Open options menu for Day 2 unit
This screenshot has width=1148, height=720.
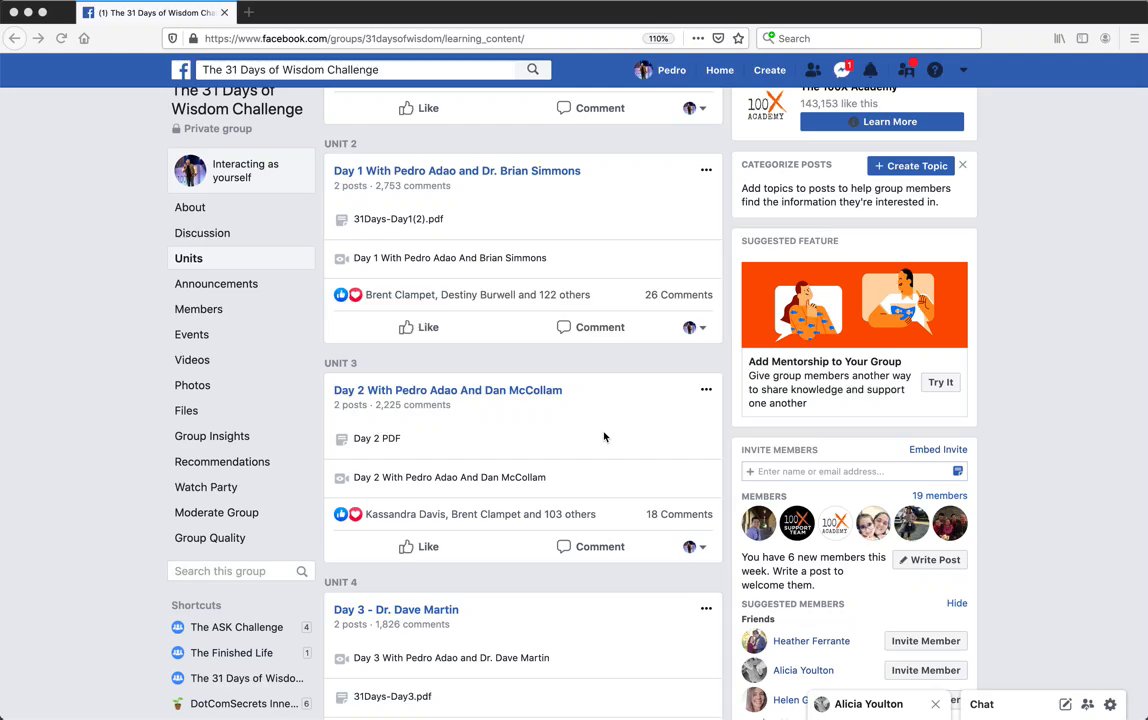point(706,389)
